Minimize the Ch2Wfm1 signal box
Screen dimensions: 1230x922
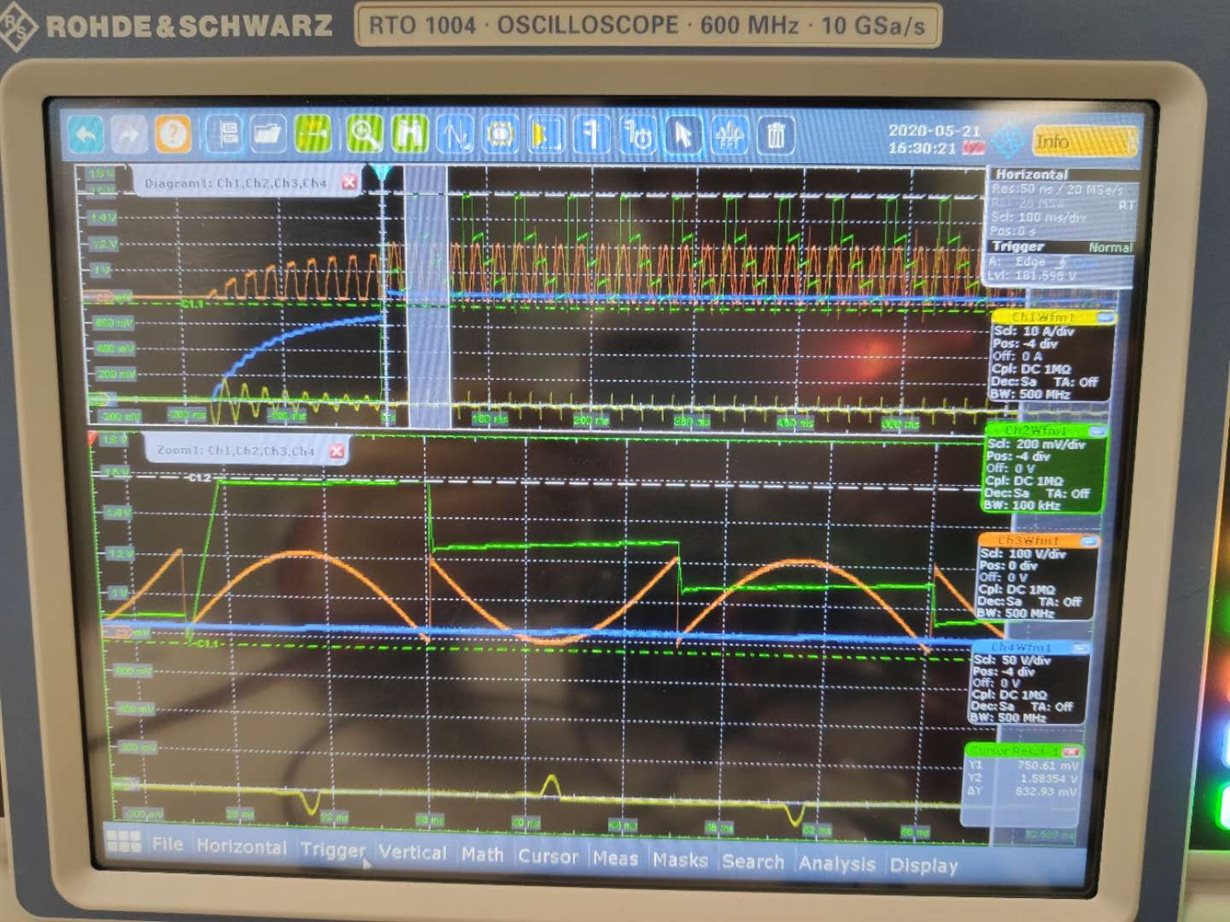click(1097, 431)
